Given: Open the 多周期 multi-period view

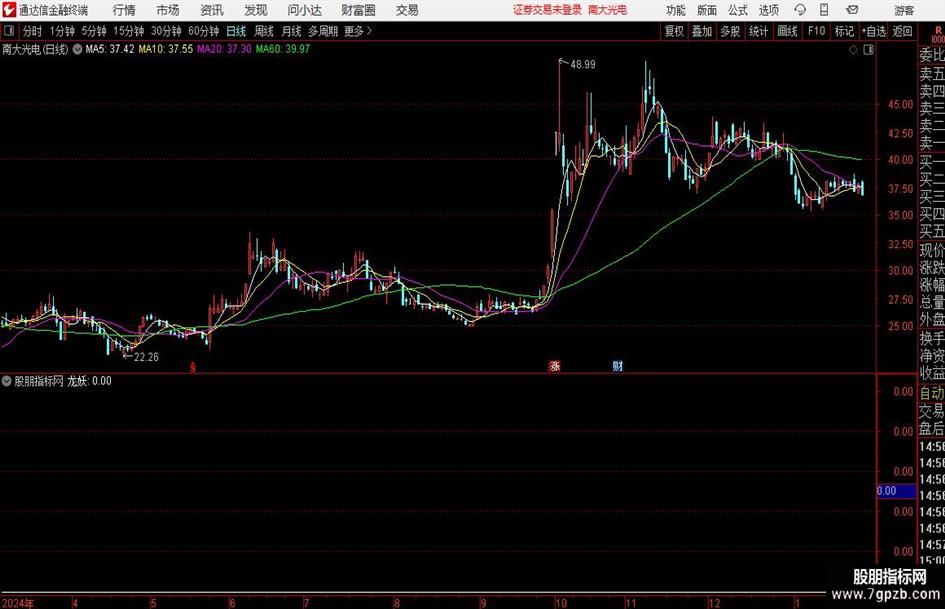Looking at the screenshot, I should pyautogui.click(x=323, y=31).
